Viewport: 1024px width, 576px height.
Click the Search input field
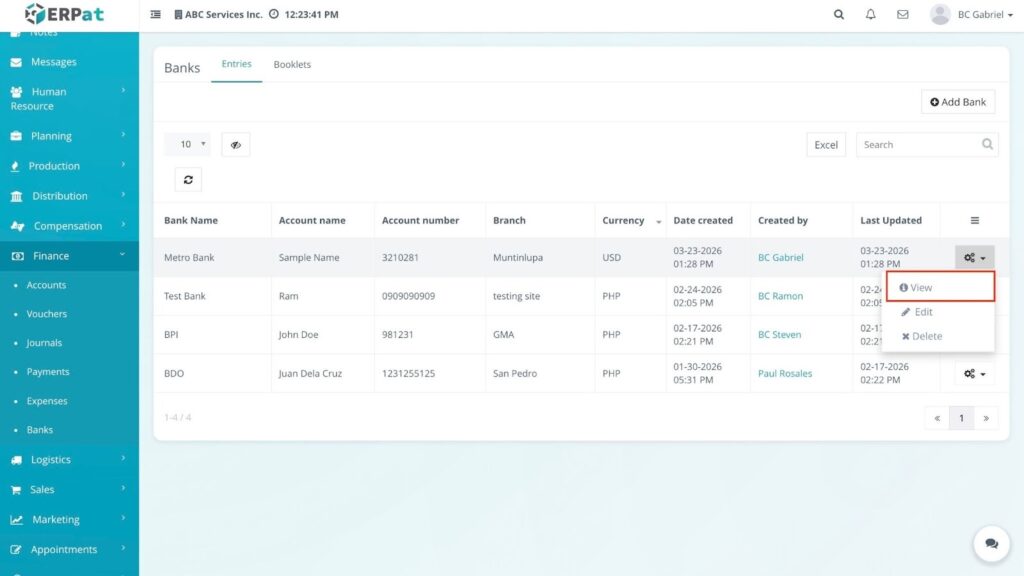[x=916, y=145]
